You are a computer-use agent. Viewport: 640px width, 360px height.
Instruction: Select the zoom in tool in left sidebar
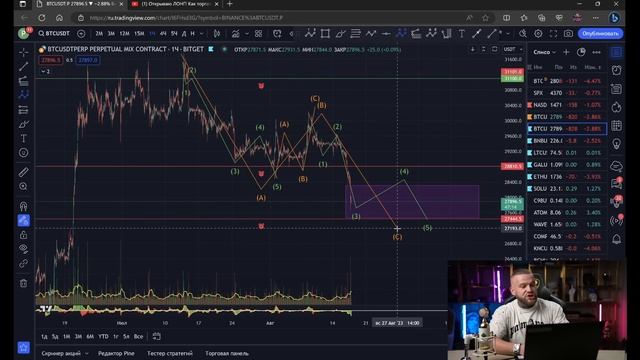click(x=23, y=187)
